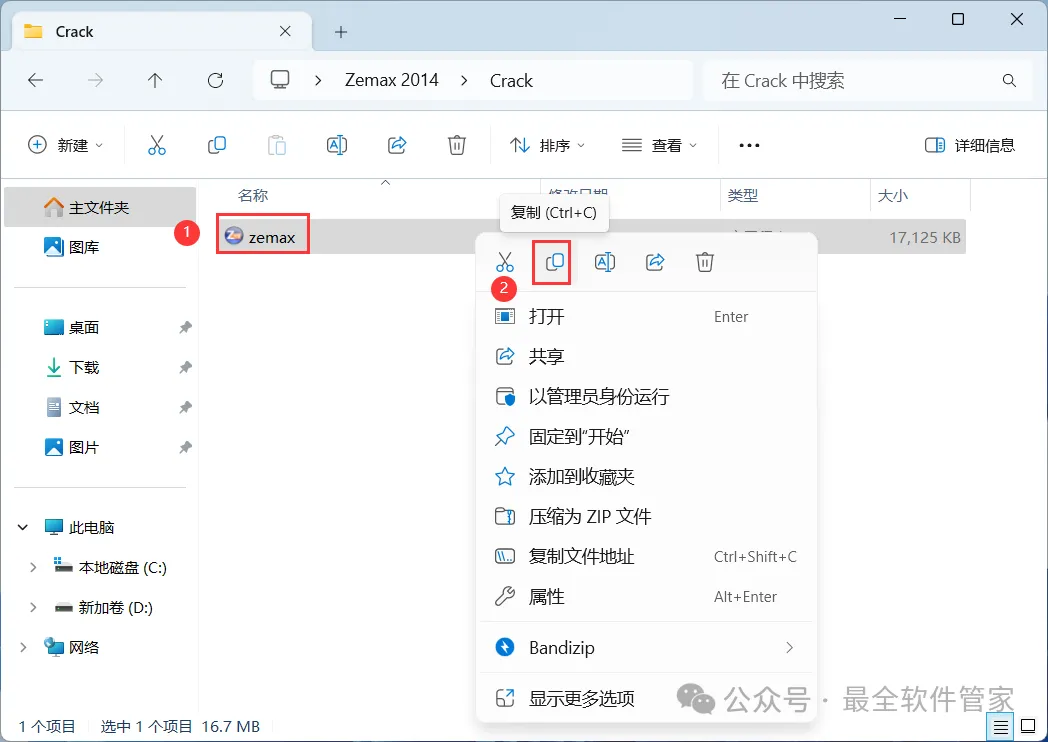Close the Crack tab
This screenshot has width=1048, height=742.
coord(285,31)
